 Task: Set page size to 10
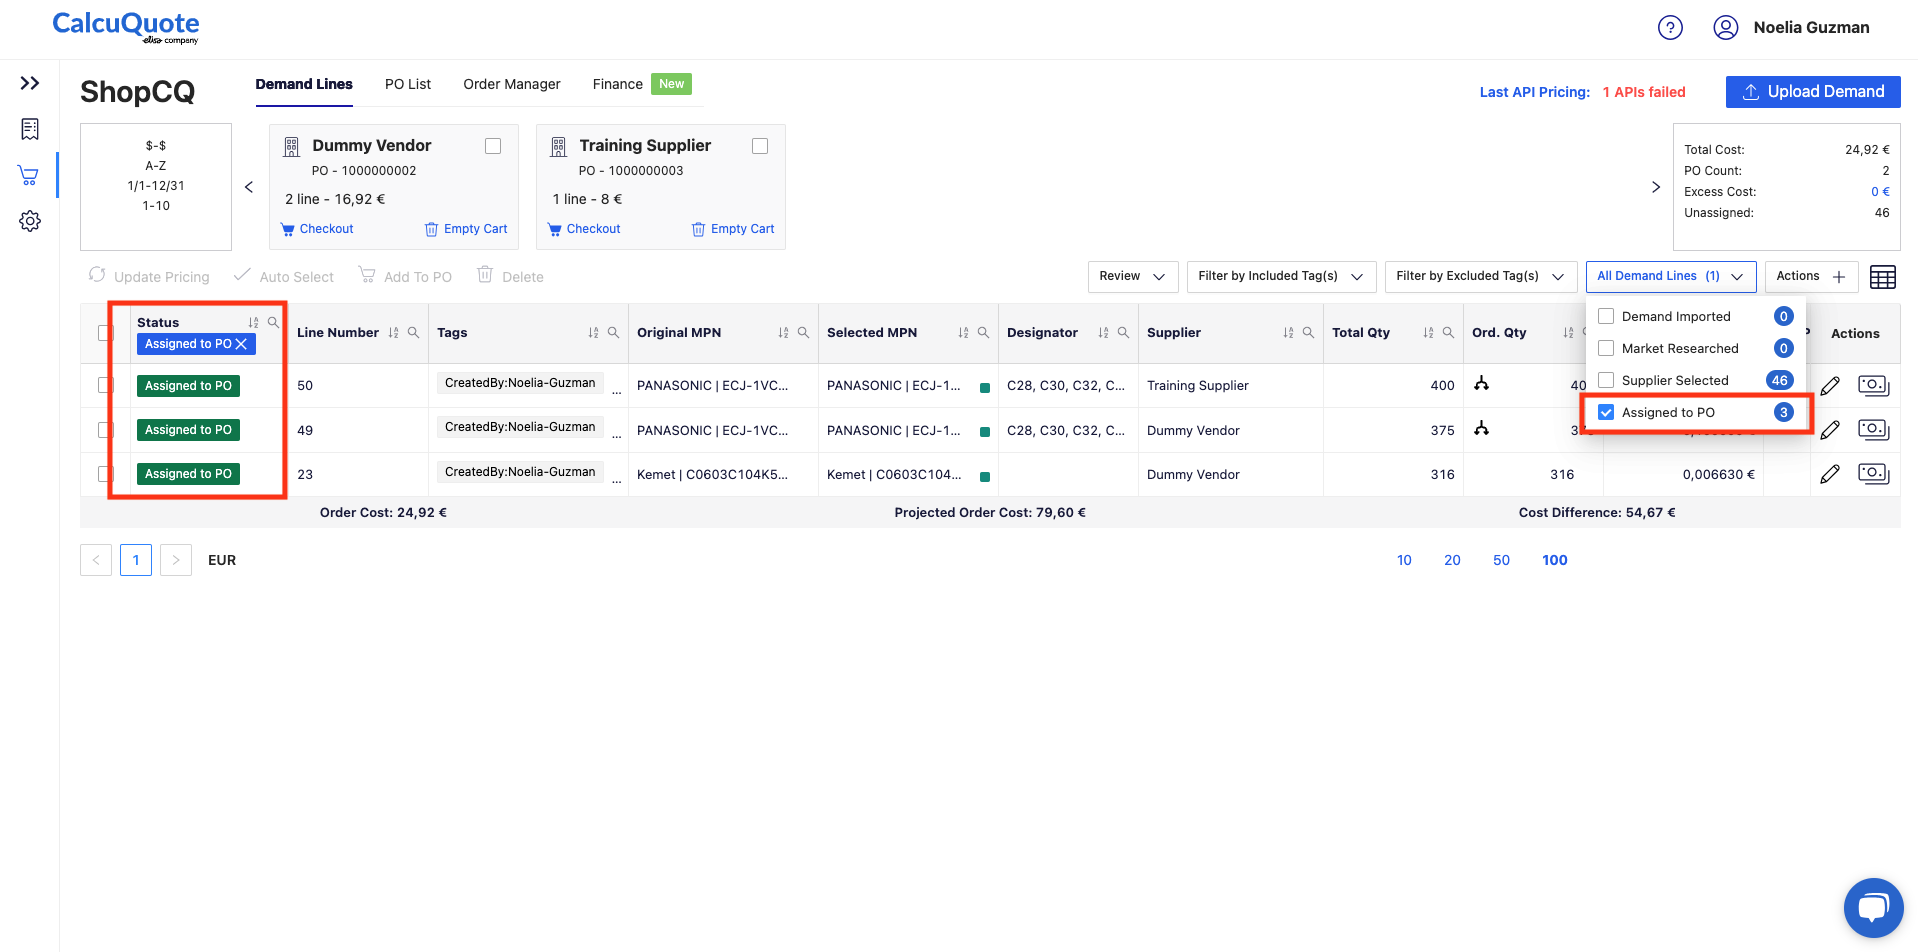1404,560
